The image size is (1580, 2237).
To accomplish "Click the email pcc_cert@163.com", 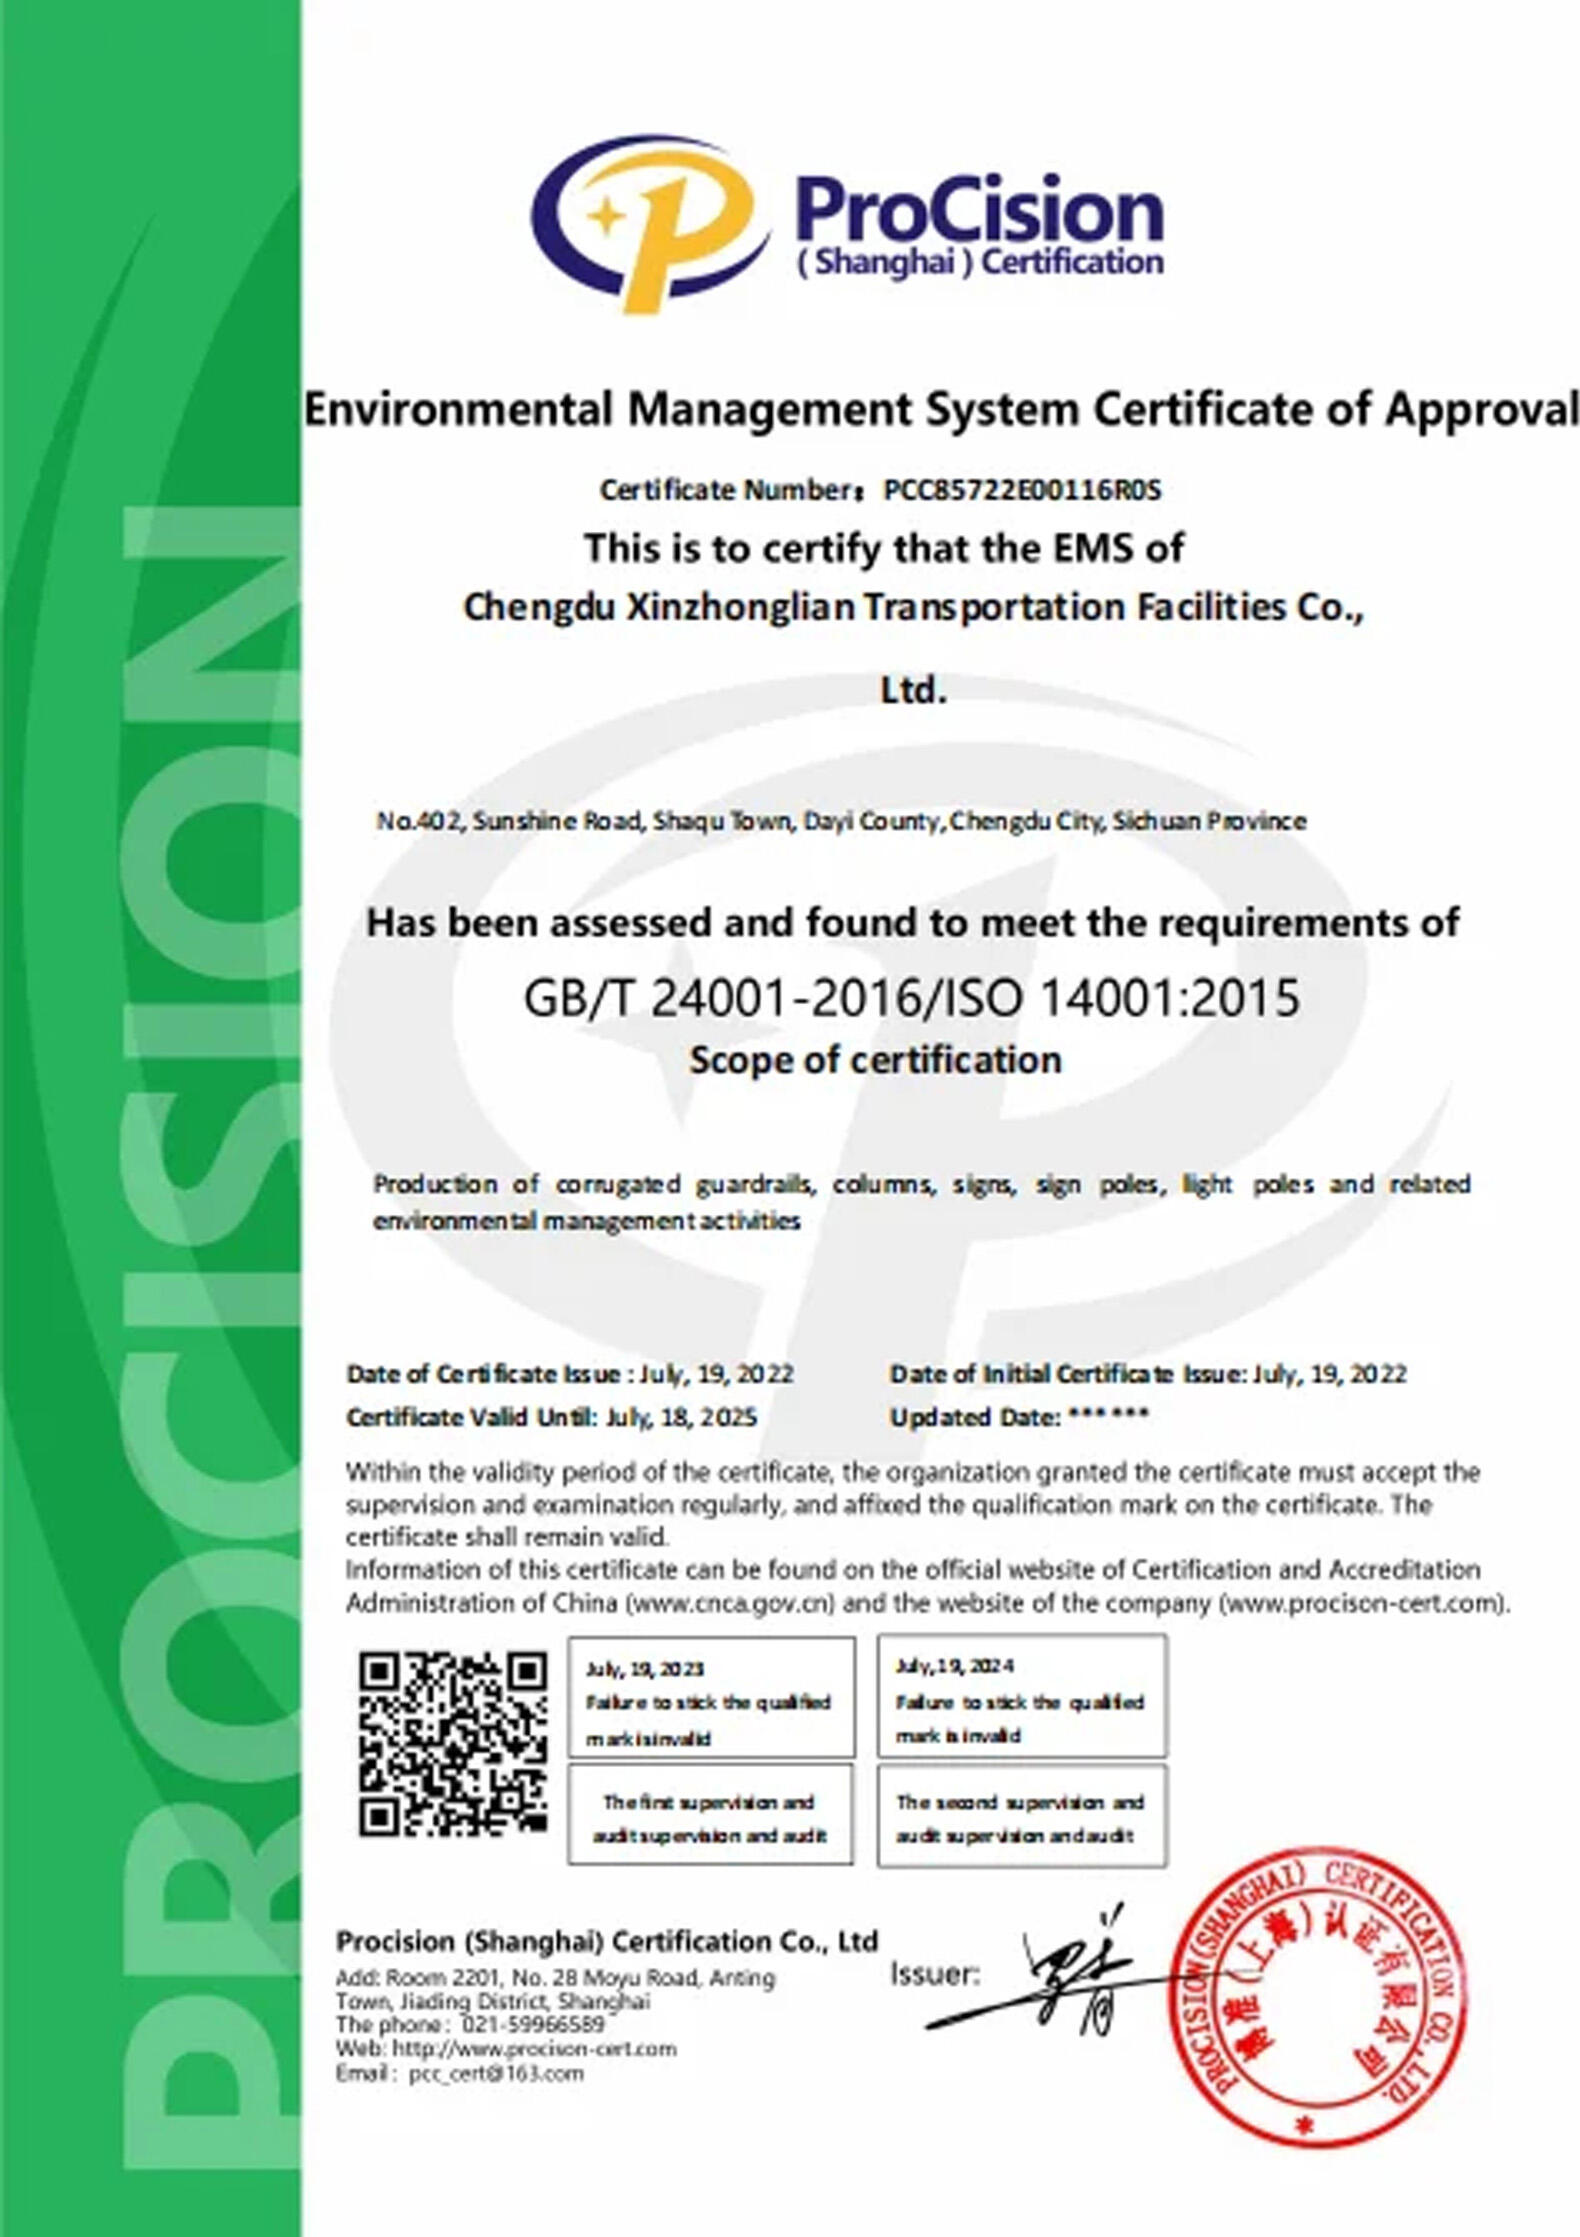I will (x=495, y=2073).
